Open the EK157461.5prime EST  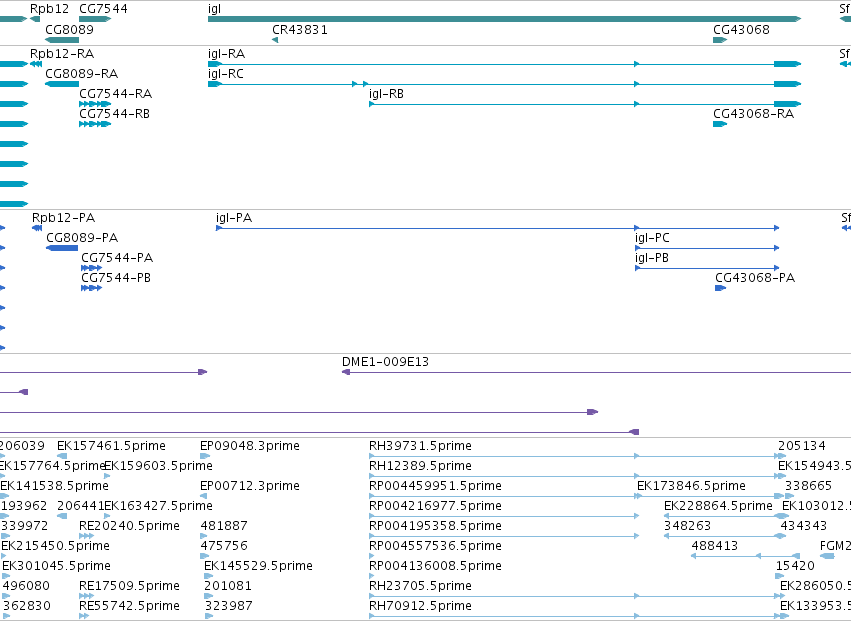tap(62, 456)
